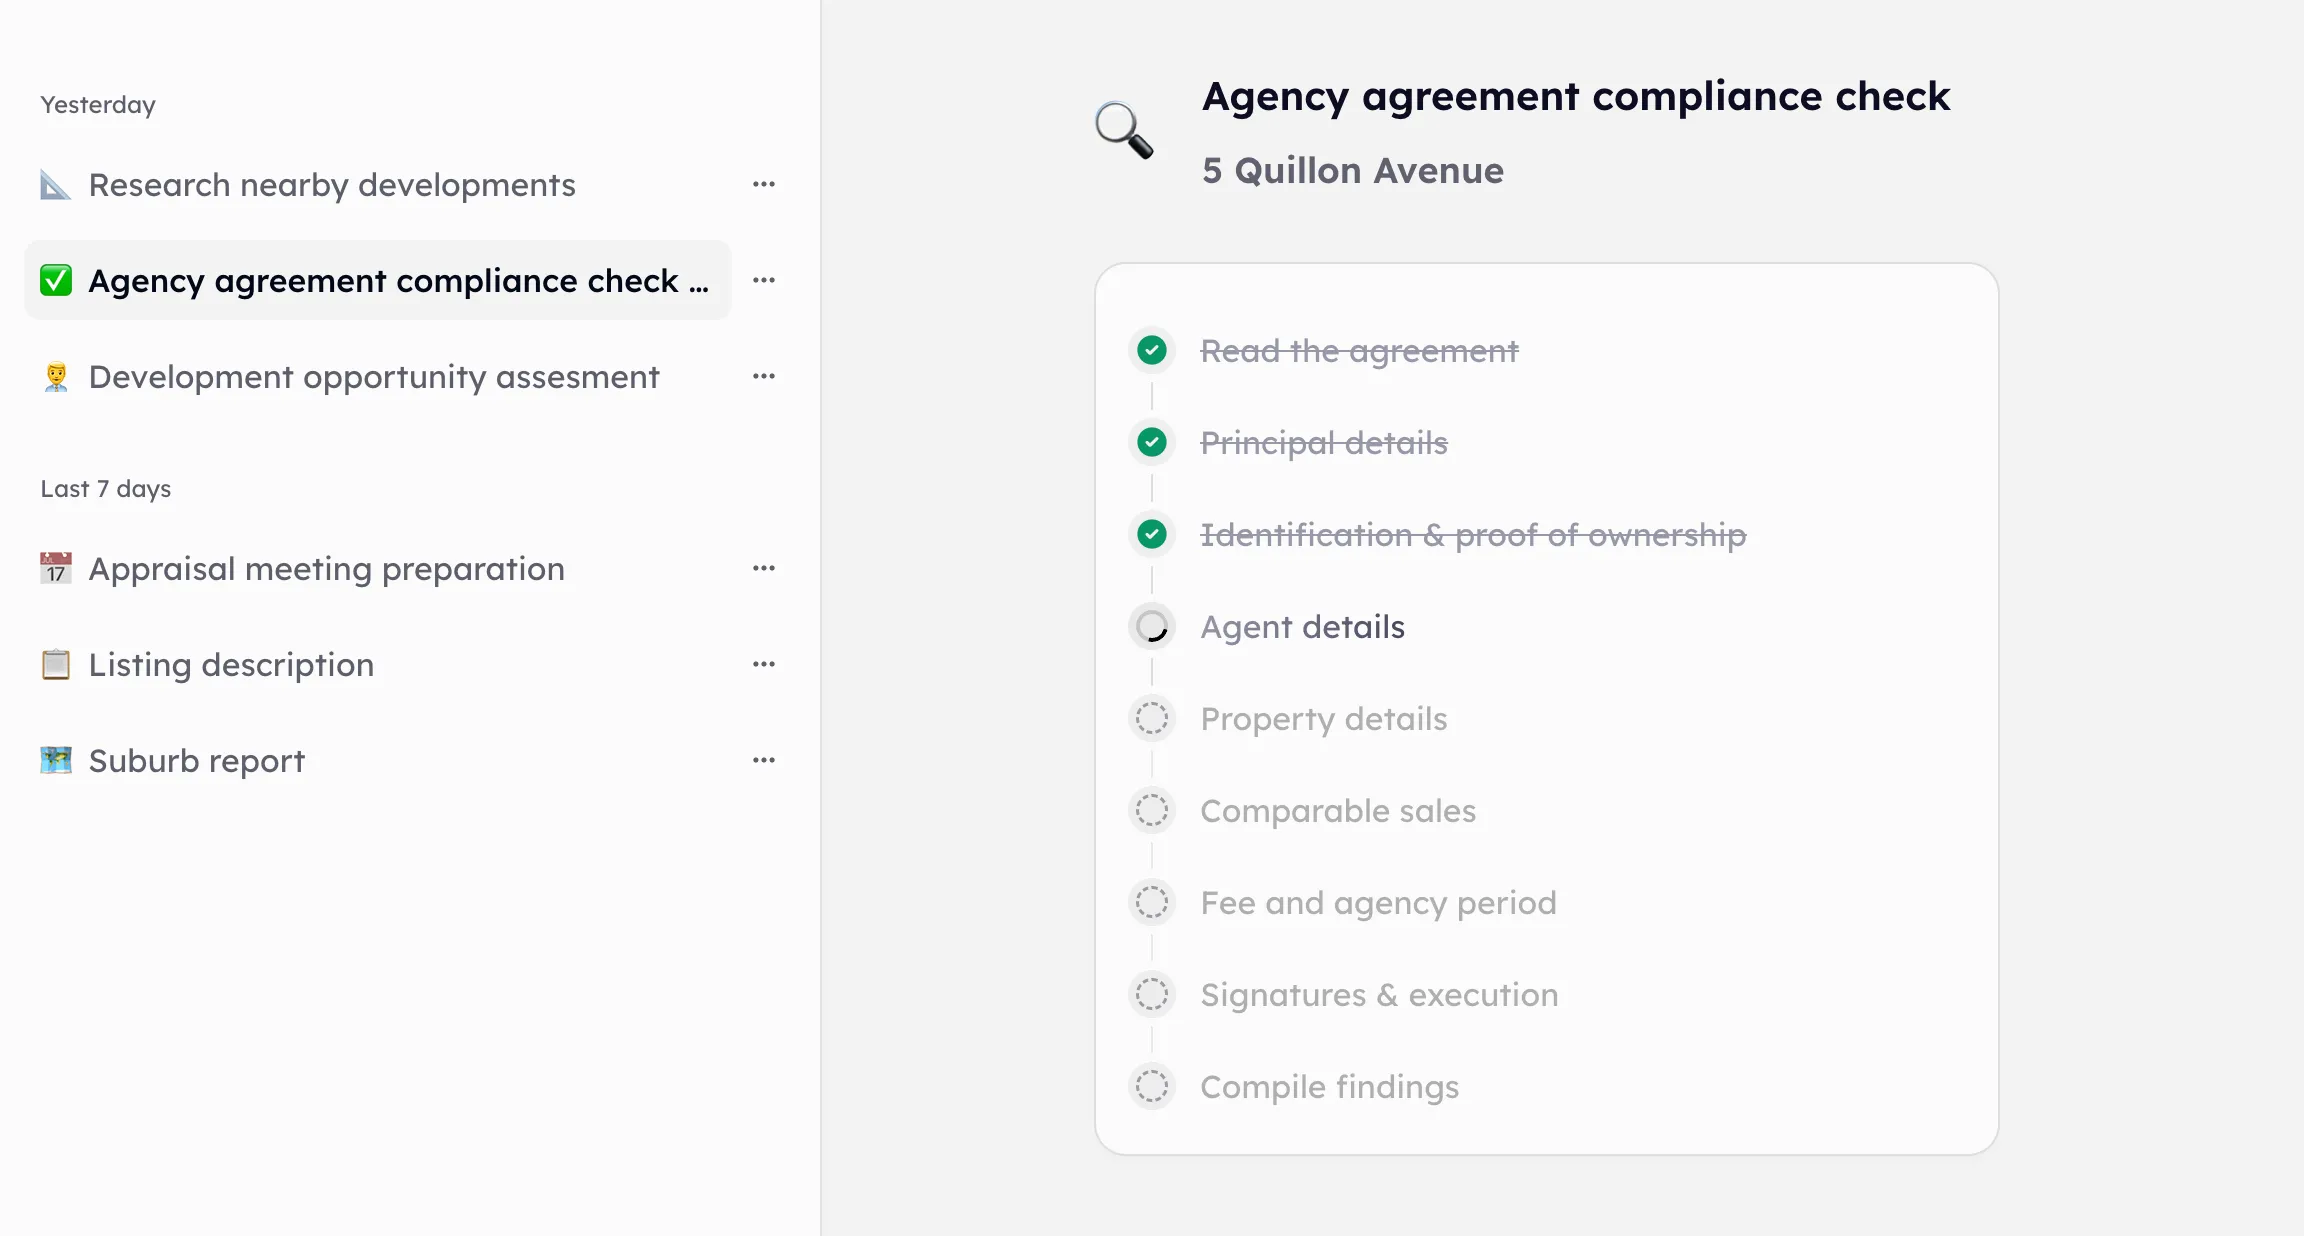This screenshot has height=1236, width=2304.
Task: Click the Compile findings step label
Action: 1330,1086
